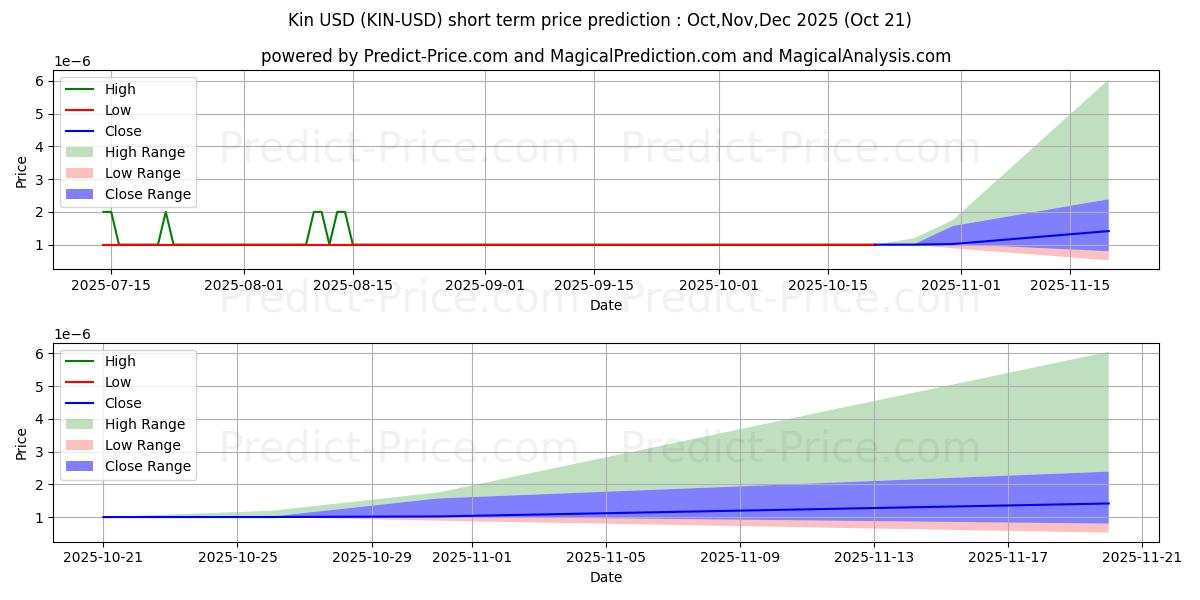Click the Price axis label of top chart

[x=22, y=170]
